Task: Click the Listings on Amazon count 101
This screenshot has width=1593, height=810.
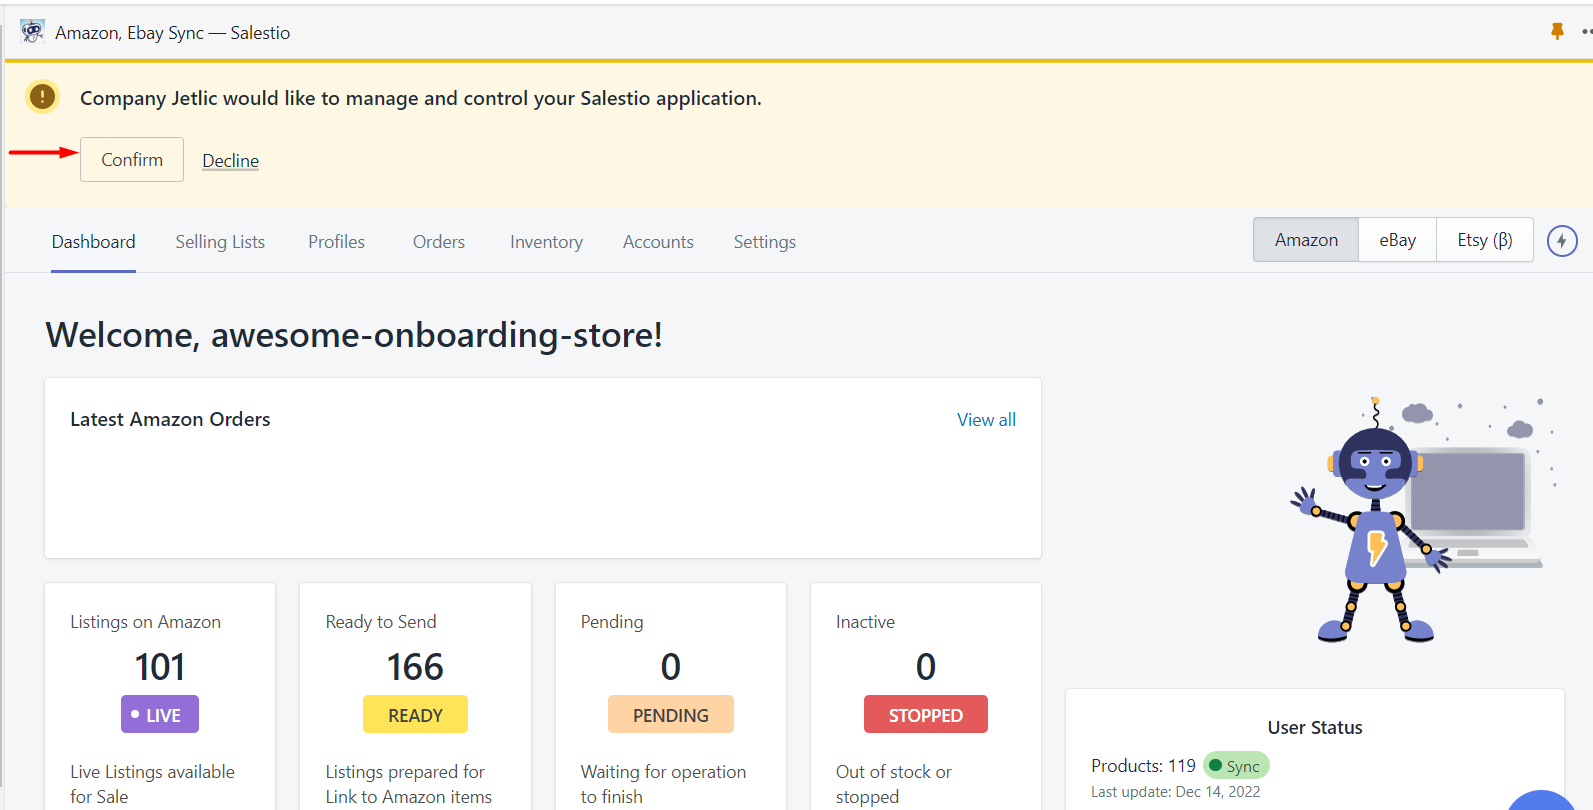Action: (x=160, y=667)
